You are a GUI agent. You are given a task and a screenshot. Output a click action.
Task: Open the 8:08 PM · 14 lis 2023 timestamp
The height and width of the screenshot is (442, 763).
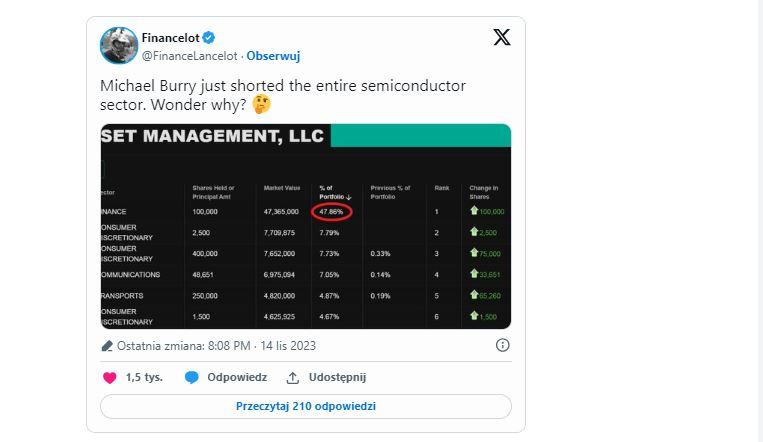coord(262,346)
